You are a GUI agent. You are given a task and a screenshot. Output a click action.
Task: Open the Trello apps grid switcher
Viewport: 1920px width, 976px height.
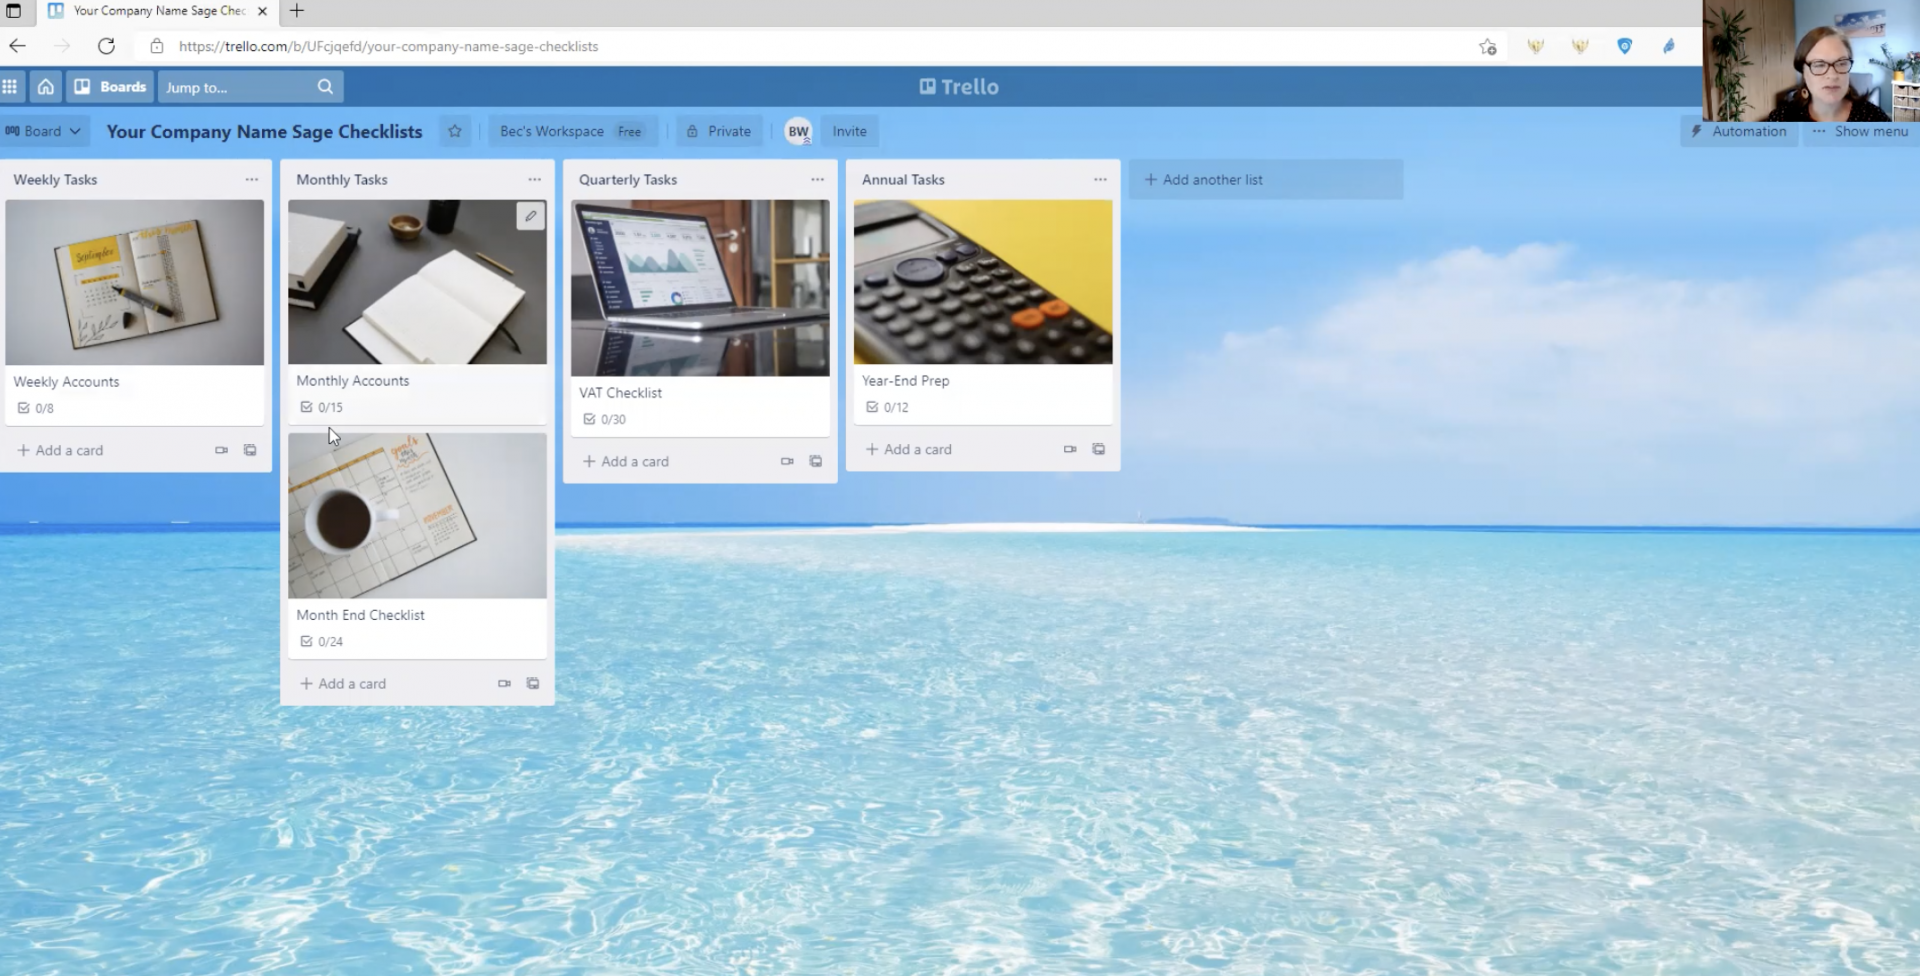[x=10, y=87]
